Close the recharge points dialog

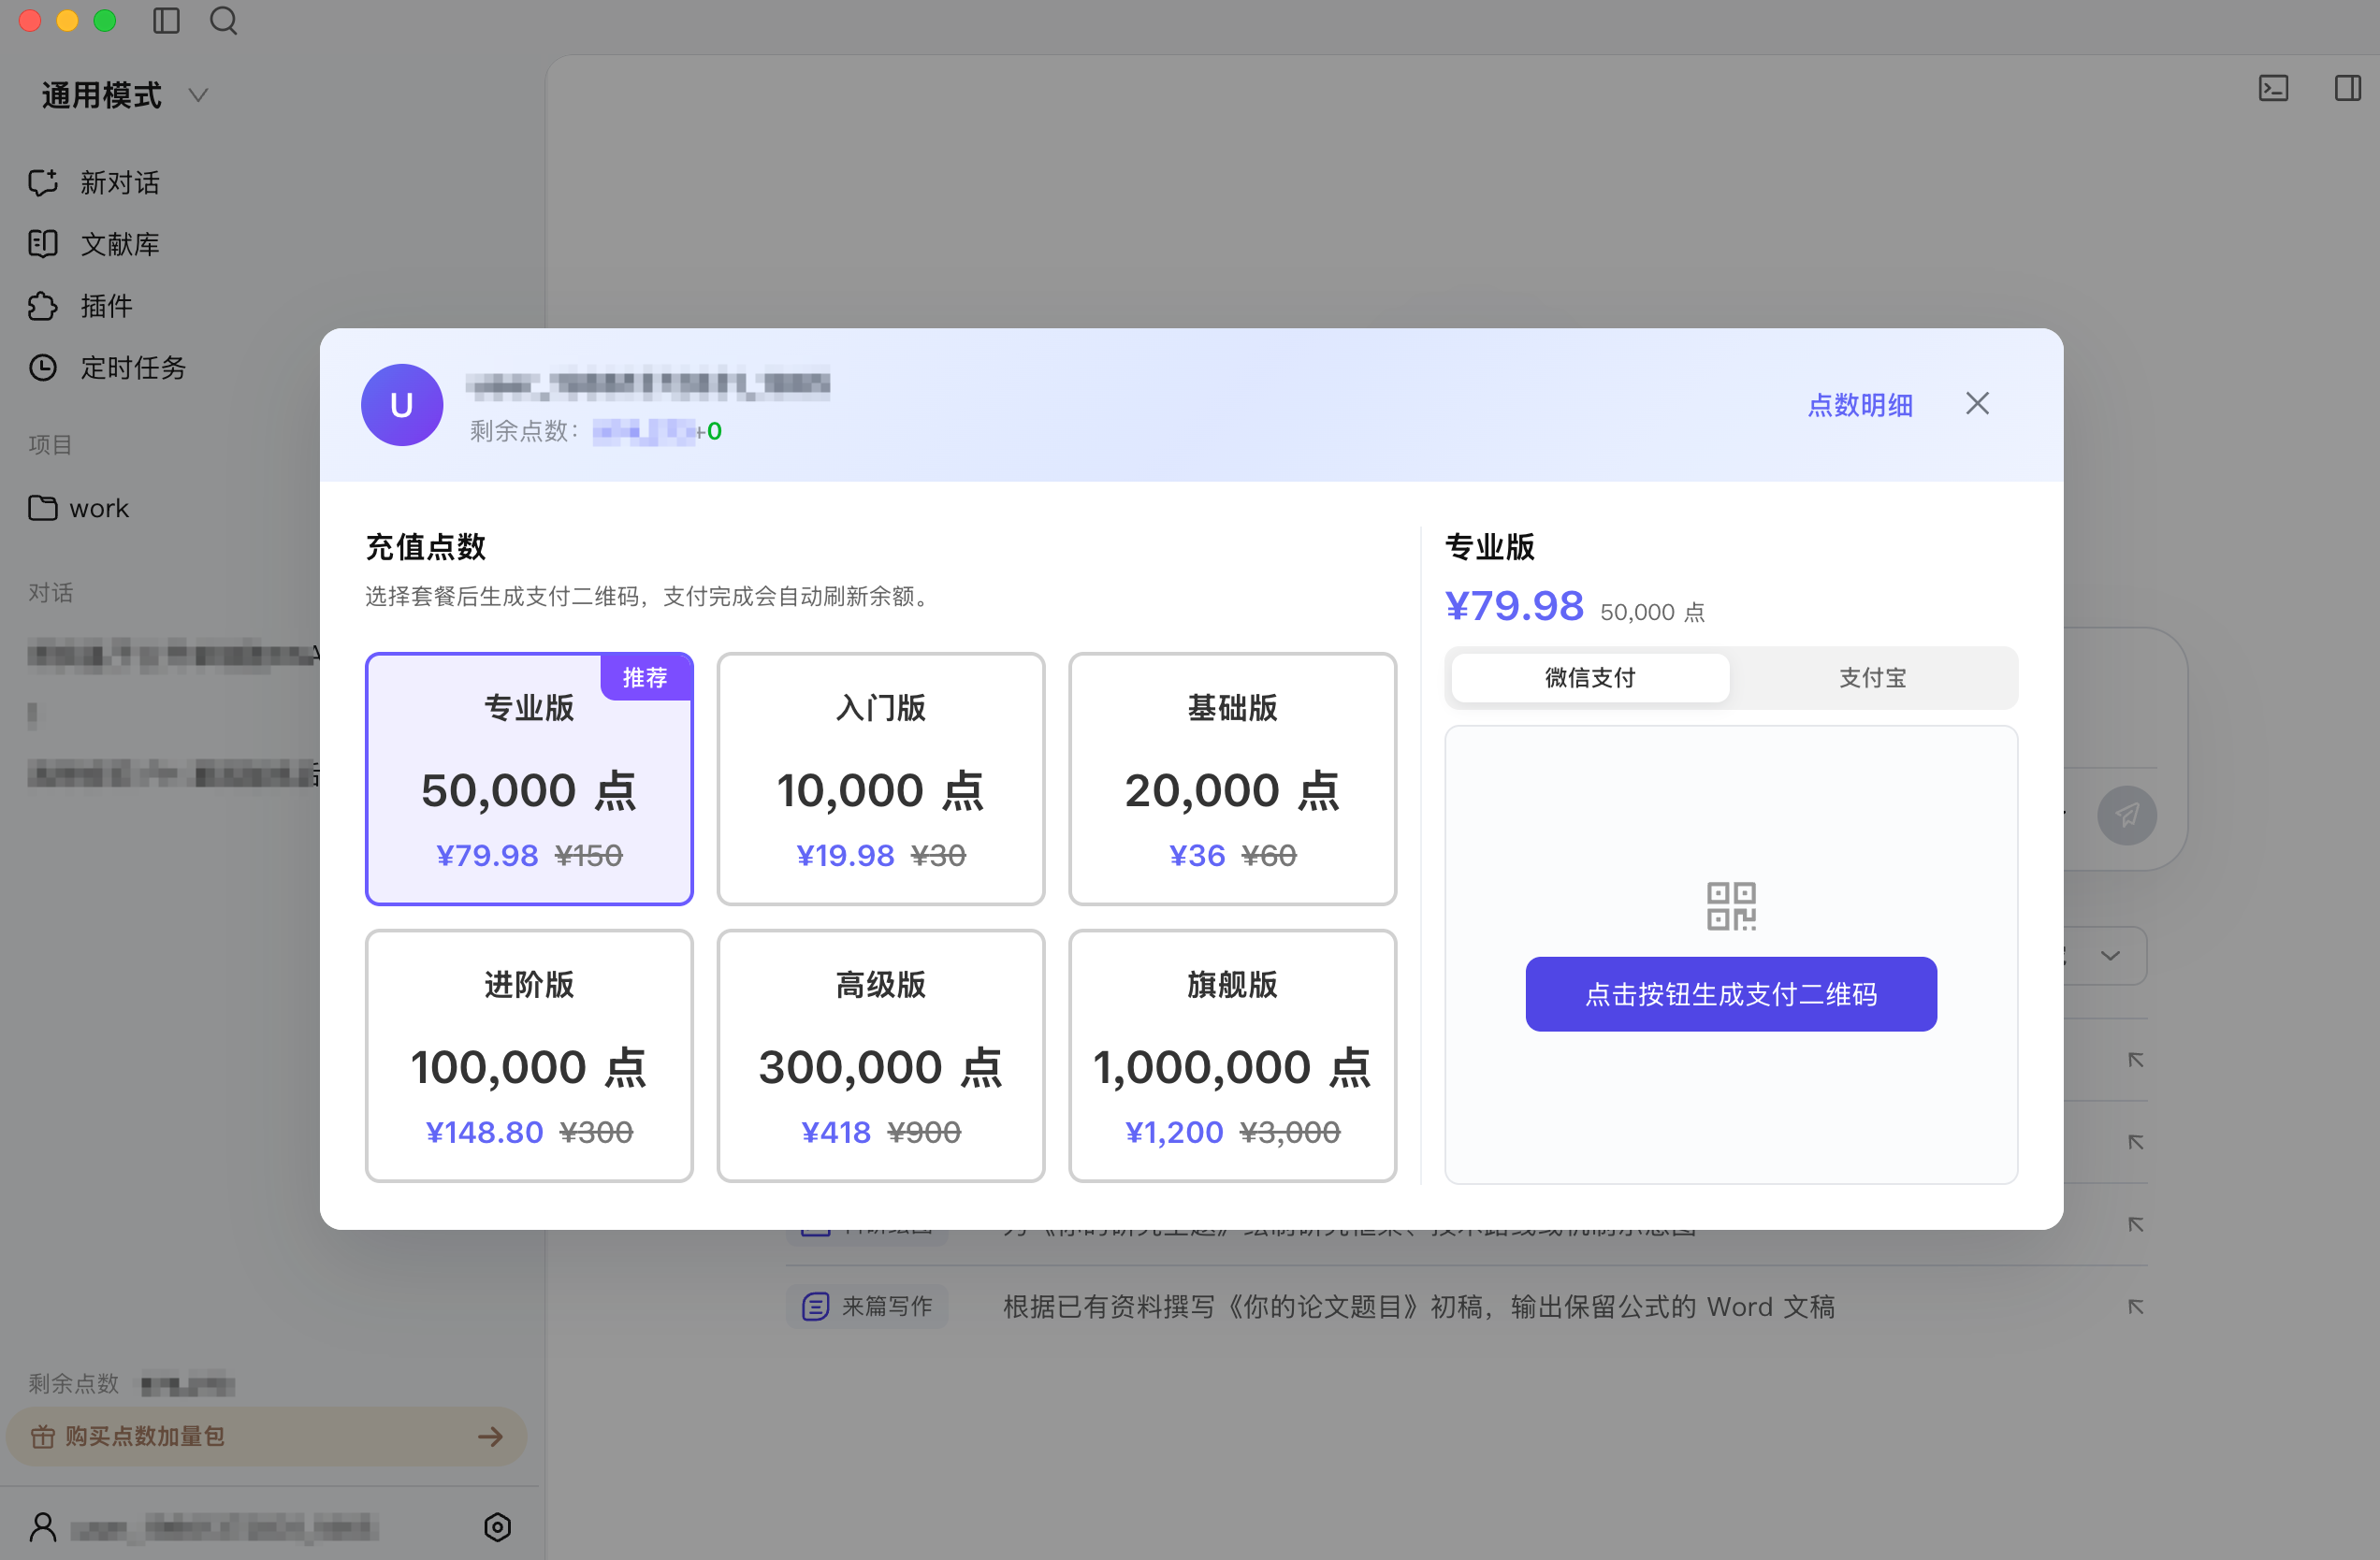click(1977, 403)
